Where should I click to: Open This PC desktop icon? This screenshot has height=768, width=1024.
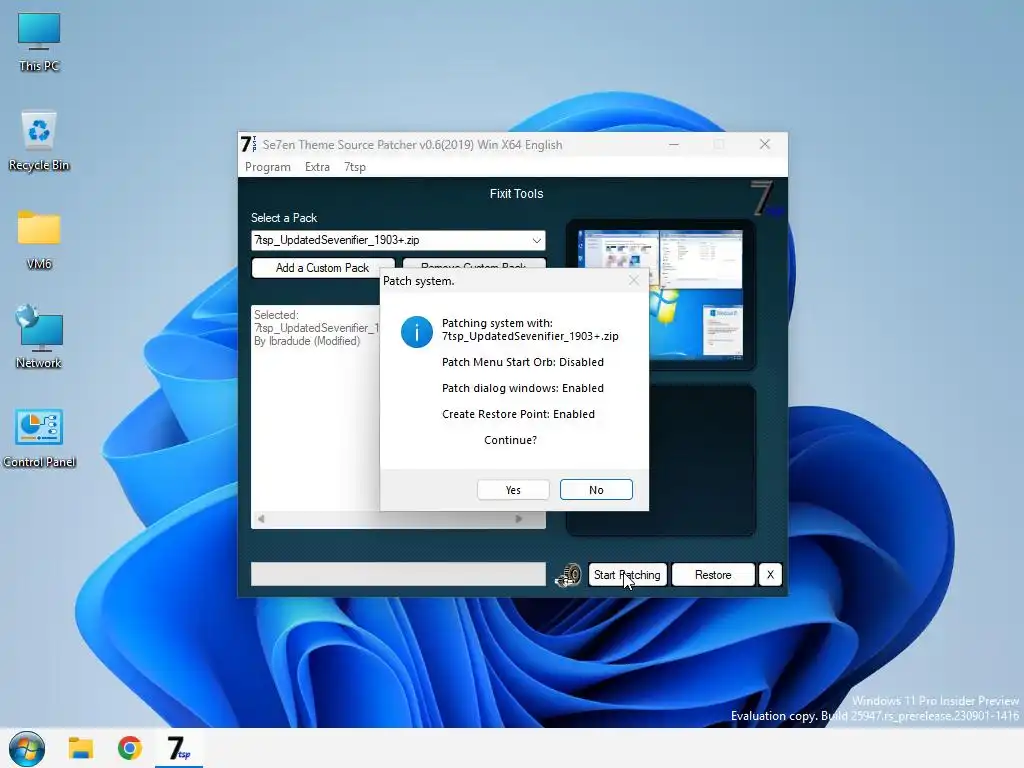click(x=39, y=42)
